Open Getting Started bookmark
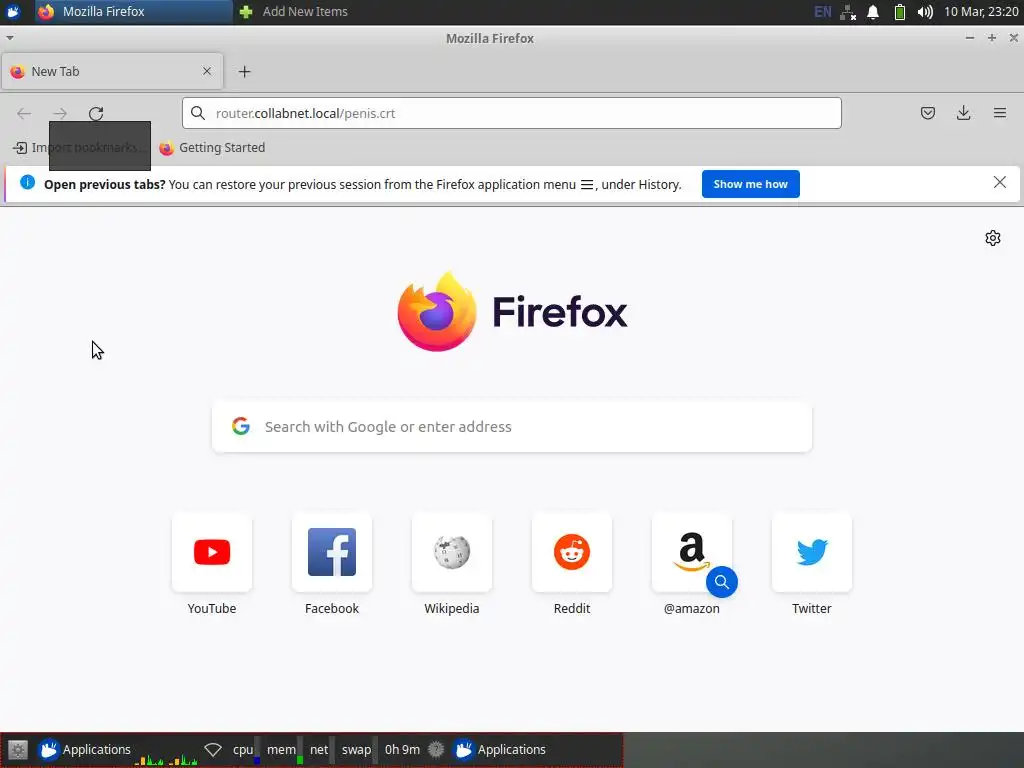 pyautogui.click(x=212, y=148)
